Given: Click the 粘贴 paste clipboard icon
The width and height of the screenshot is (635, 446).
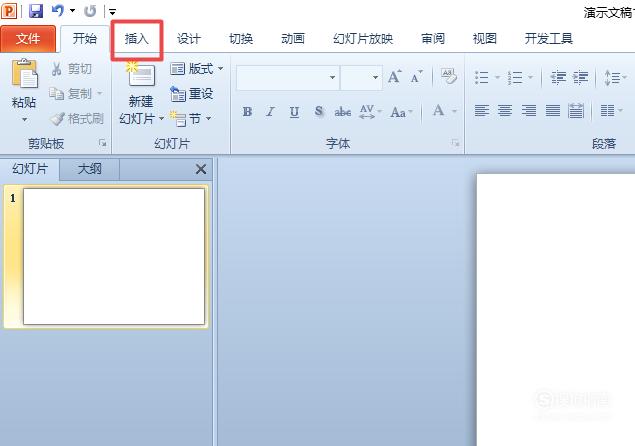Looking at the screenshot, I should [x=24, y=74].
